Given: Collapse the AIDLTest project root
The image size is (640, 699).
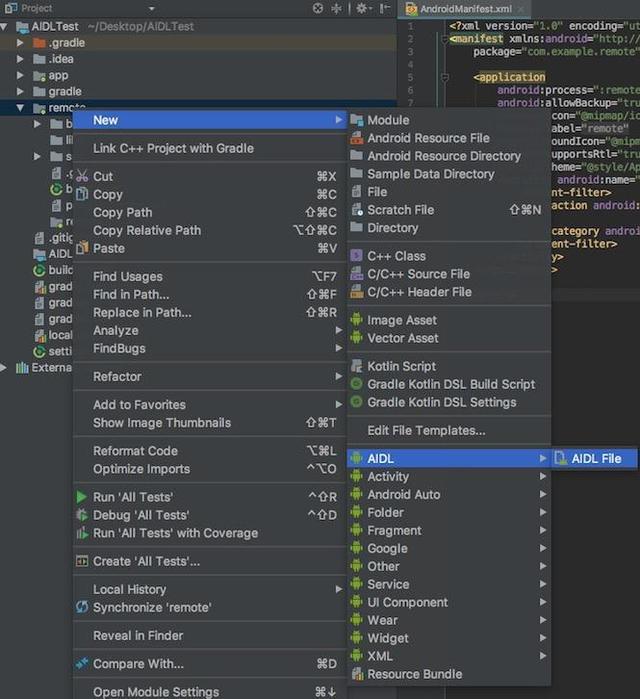Looking at the screenshot, I should (x=4, y=27).
